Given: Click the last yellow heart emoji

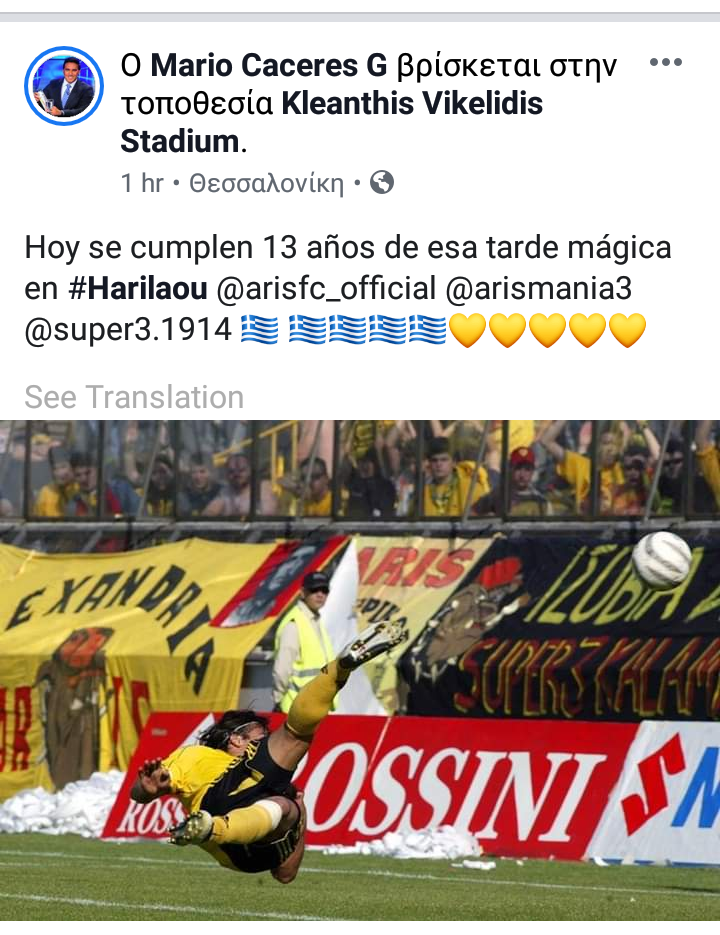Looking at the screenshot, I should tap(627, 330).
